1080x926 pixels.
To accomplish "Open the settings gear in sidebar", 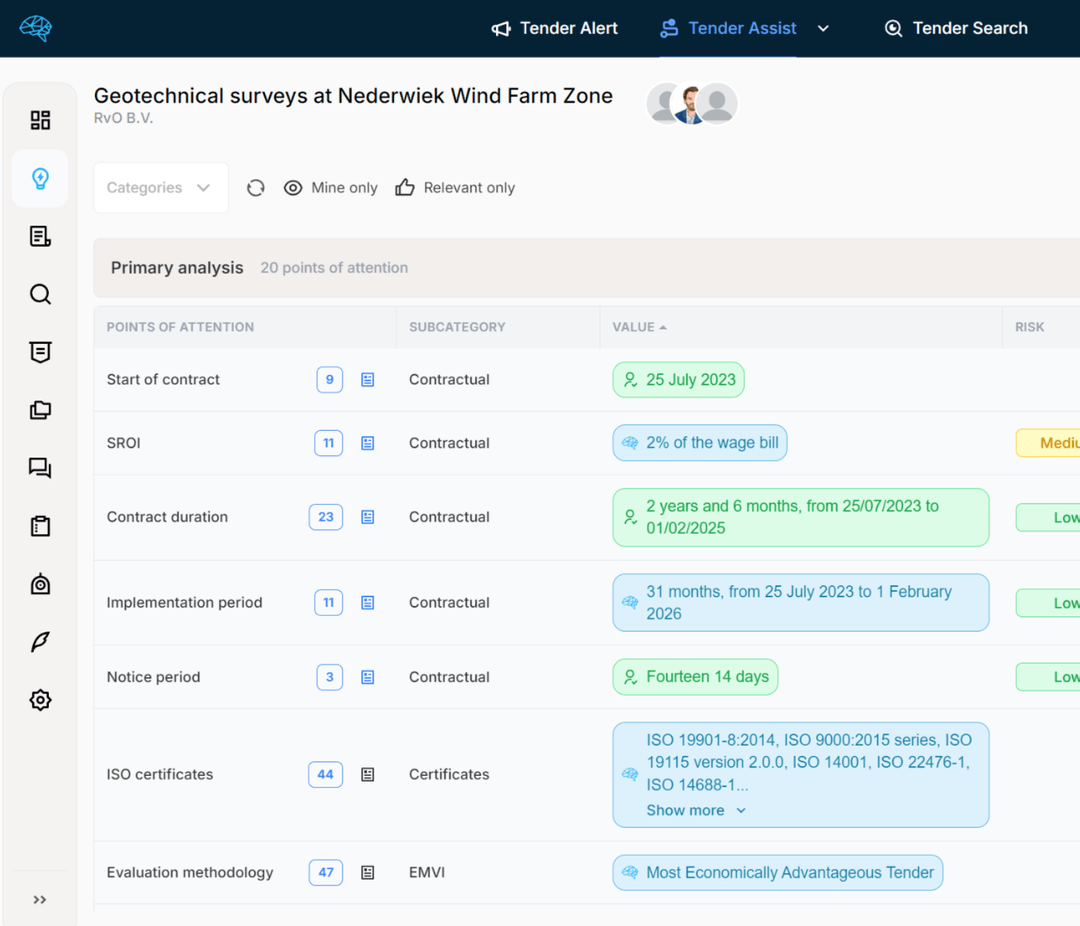I will click(x=40, y=700).
